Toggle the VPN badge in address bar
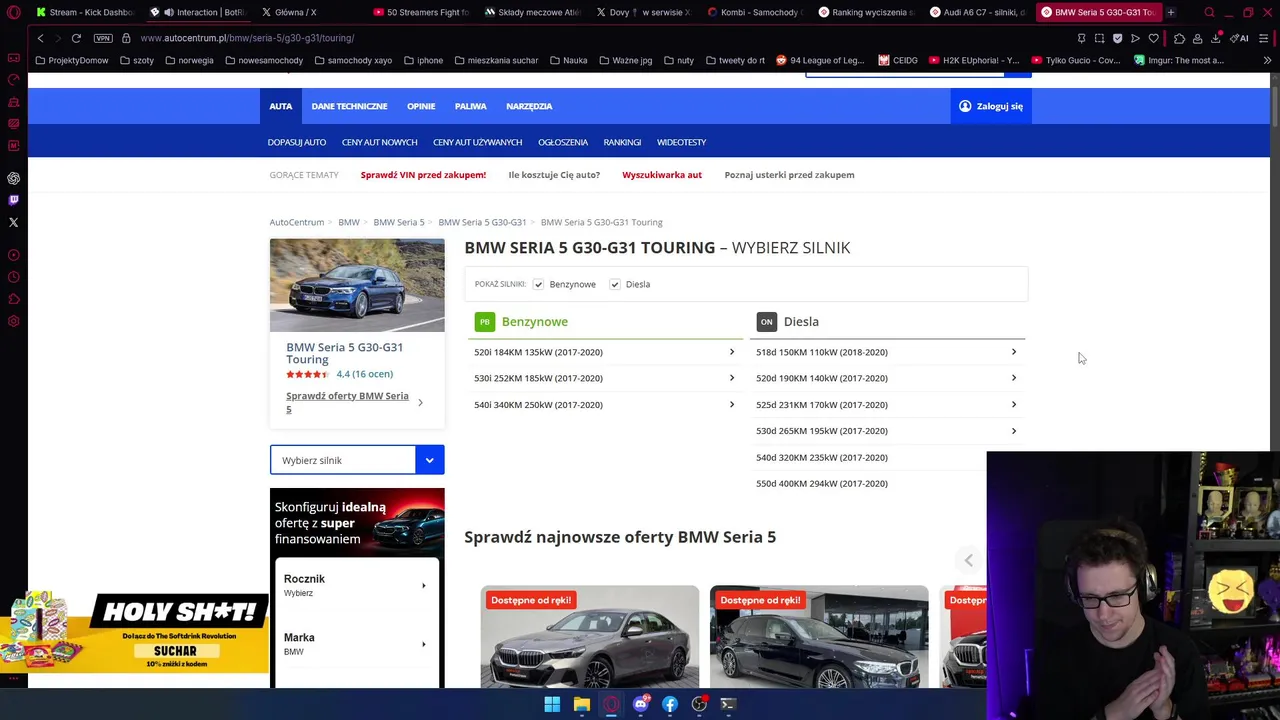This screenshot has width=1280, height=720. 103,38
